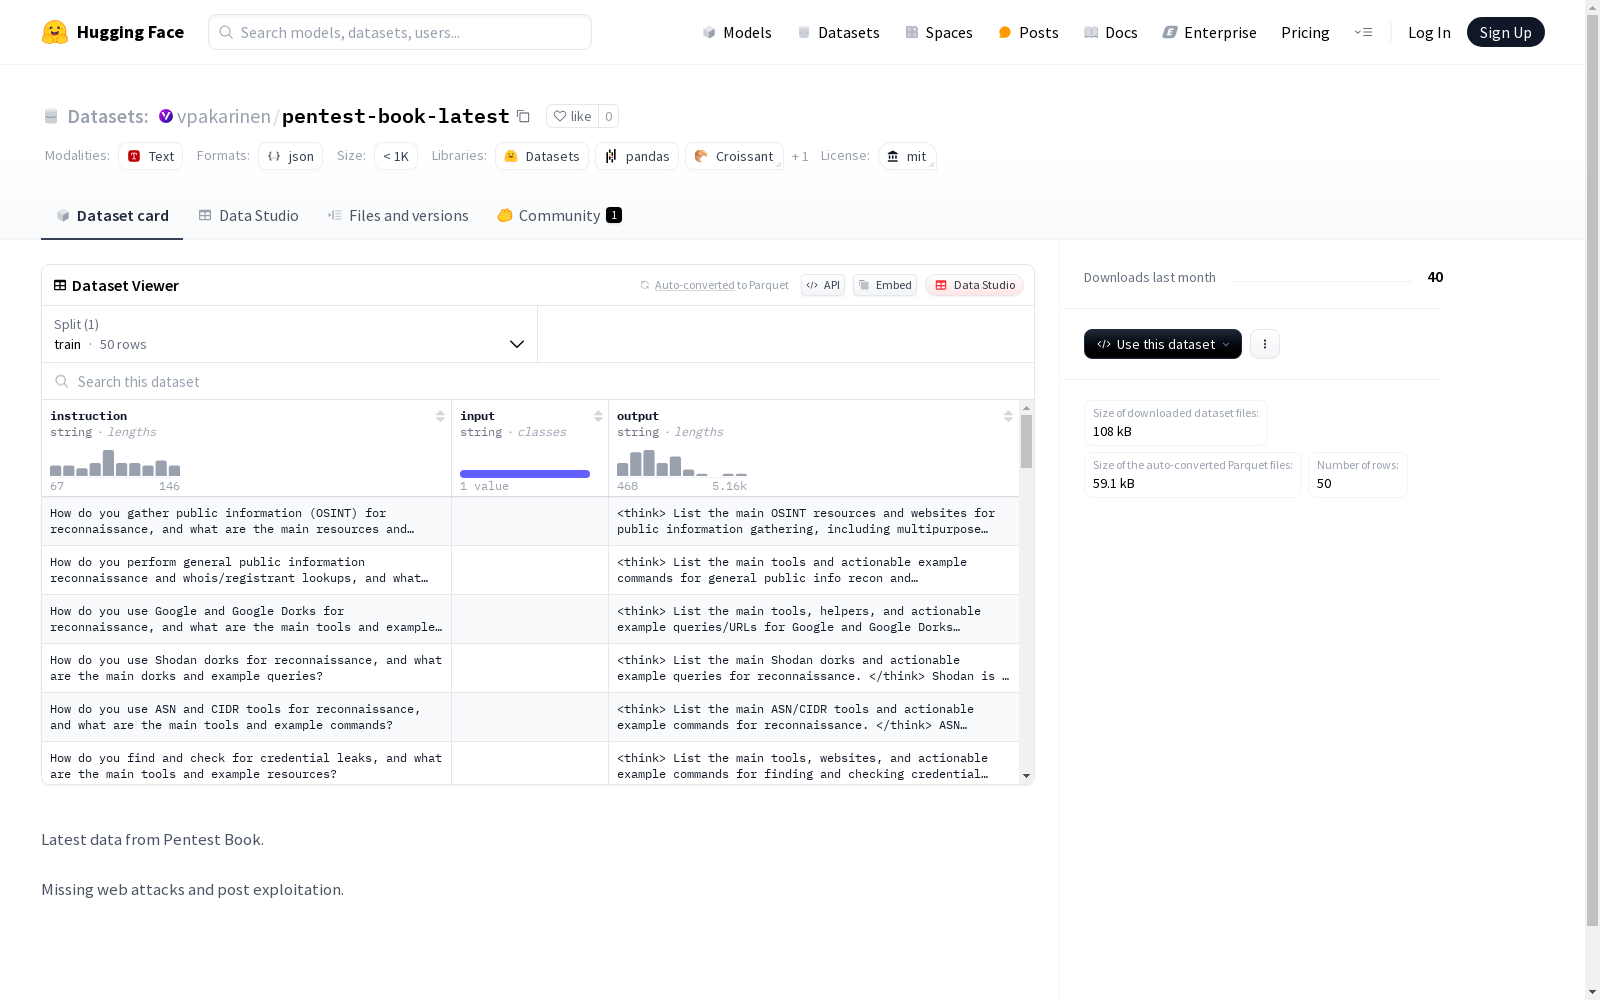
Task: Copy dataset name with the copy icon
Action: point(523,116)
